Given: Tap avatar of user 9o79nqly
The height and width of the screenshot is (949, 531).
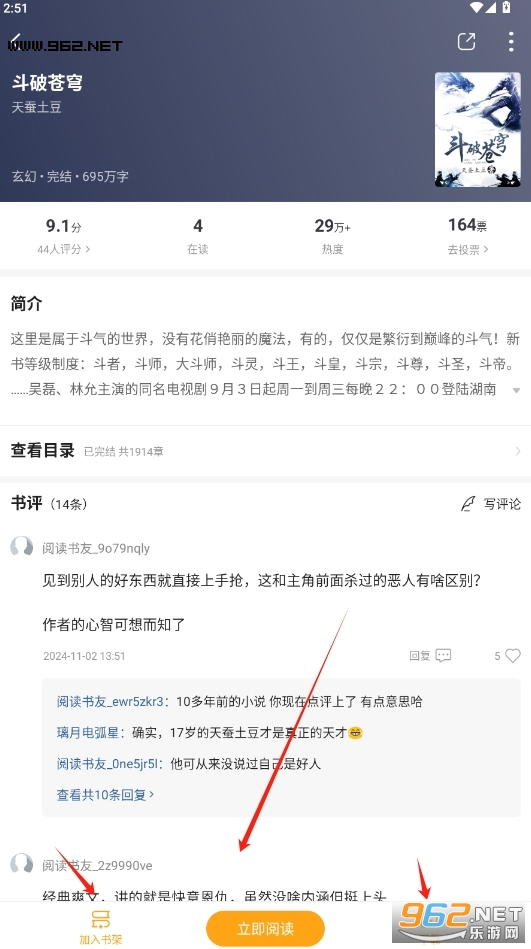Looking at the screenshot, I should pyautogui.click(x=22, y=547).
